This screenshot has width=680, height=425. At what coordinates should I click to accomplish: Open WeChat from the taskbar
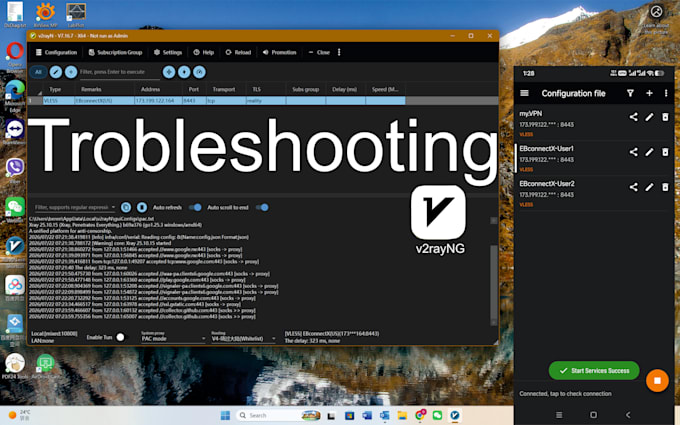point(437,415)
